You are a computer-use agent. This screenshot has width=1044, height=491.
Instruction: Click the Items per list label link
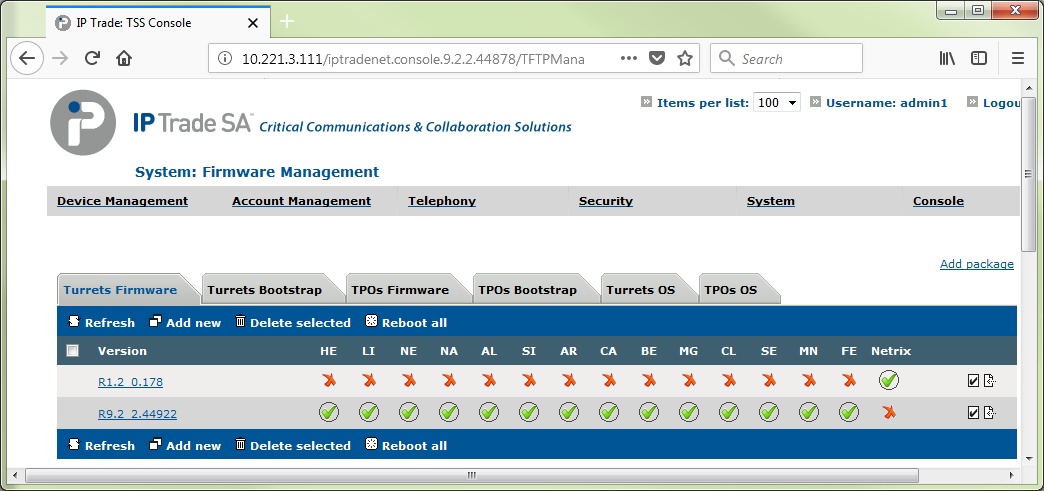(x=702, y=103)
